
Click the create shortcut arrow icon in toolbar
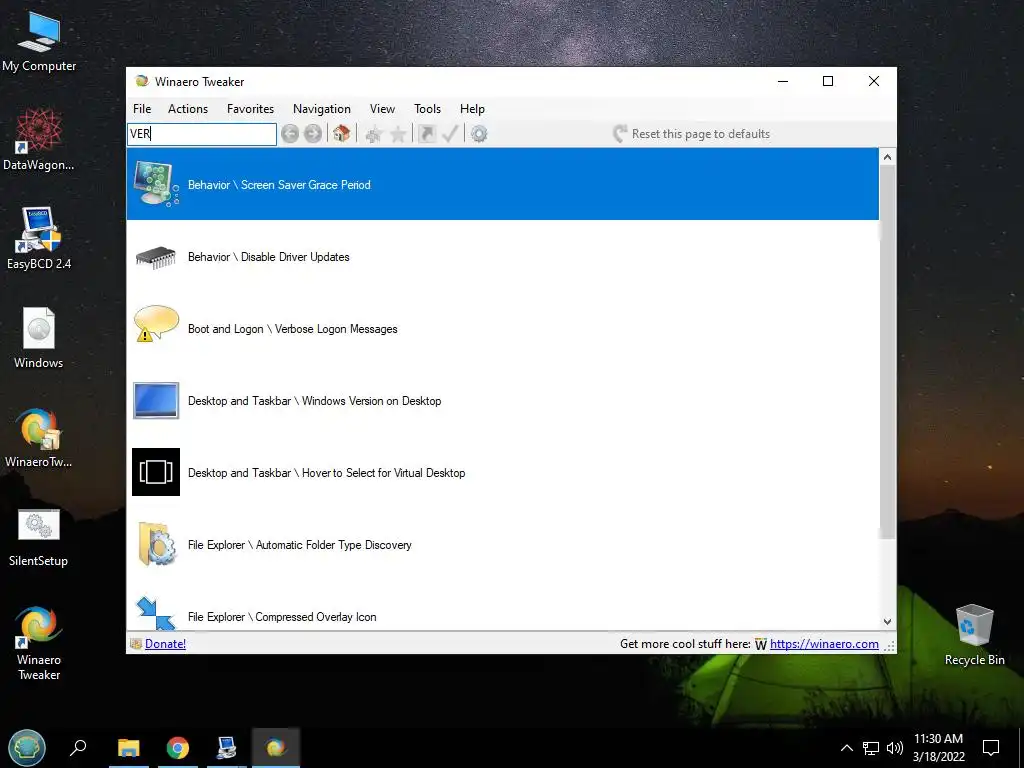tap(427, 134)
